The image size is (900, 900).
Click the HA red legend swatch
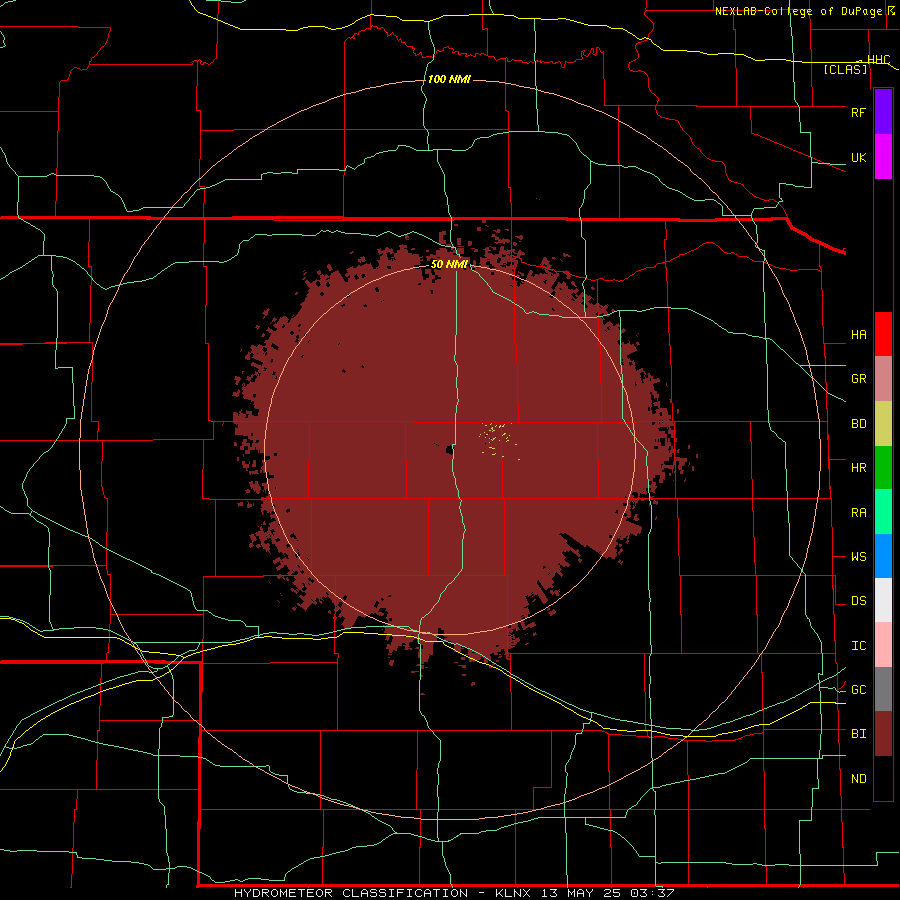tap(883, 334)
